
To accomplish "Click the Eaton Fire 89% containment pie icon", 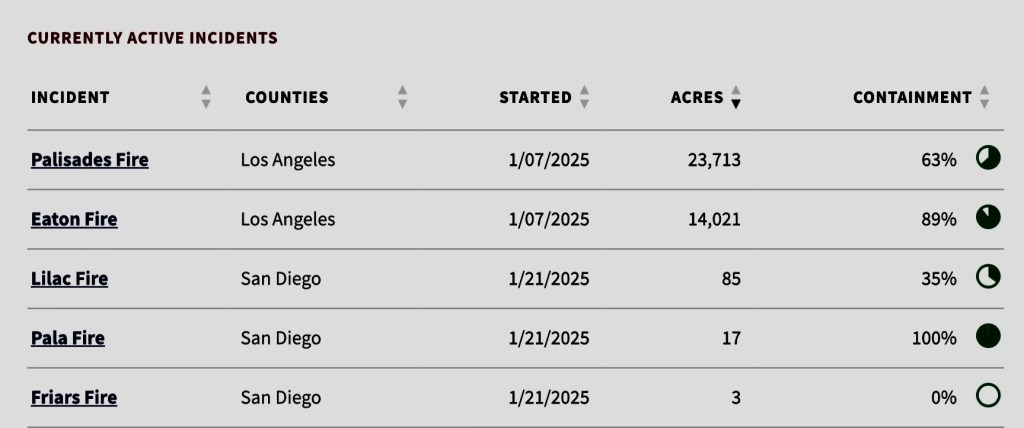I will [x=988, y=218].
